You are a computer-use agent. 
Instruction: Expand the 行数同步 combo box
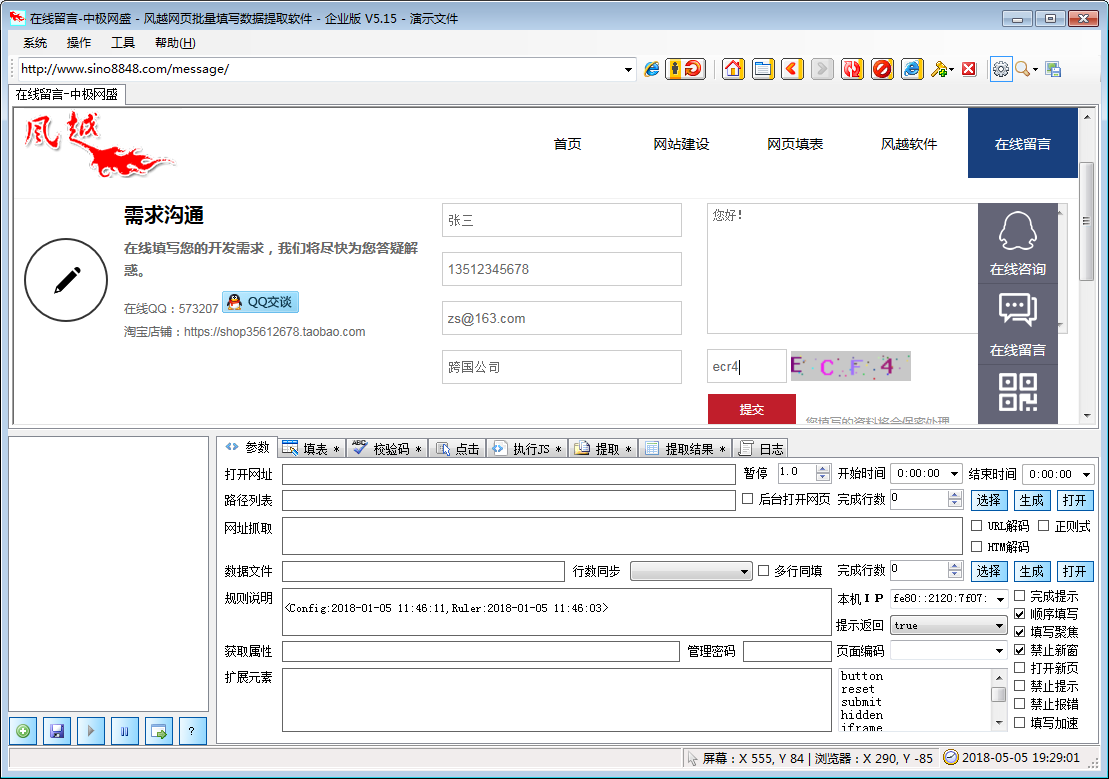click(x=744, y=572)
